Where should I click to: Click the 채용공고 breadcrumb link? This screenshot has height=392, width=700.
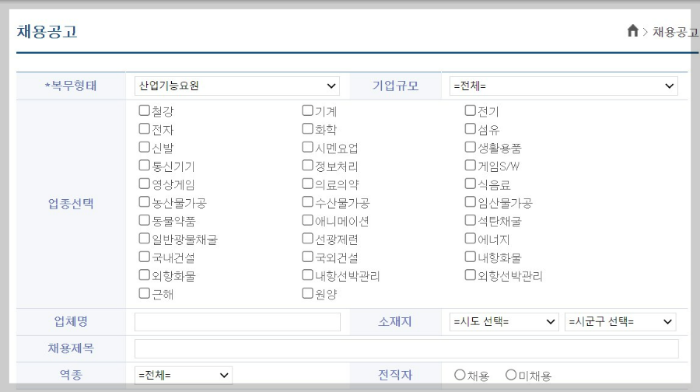click(x=675, y=32)
